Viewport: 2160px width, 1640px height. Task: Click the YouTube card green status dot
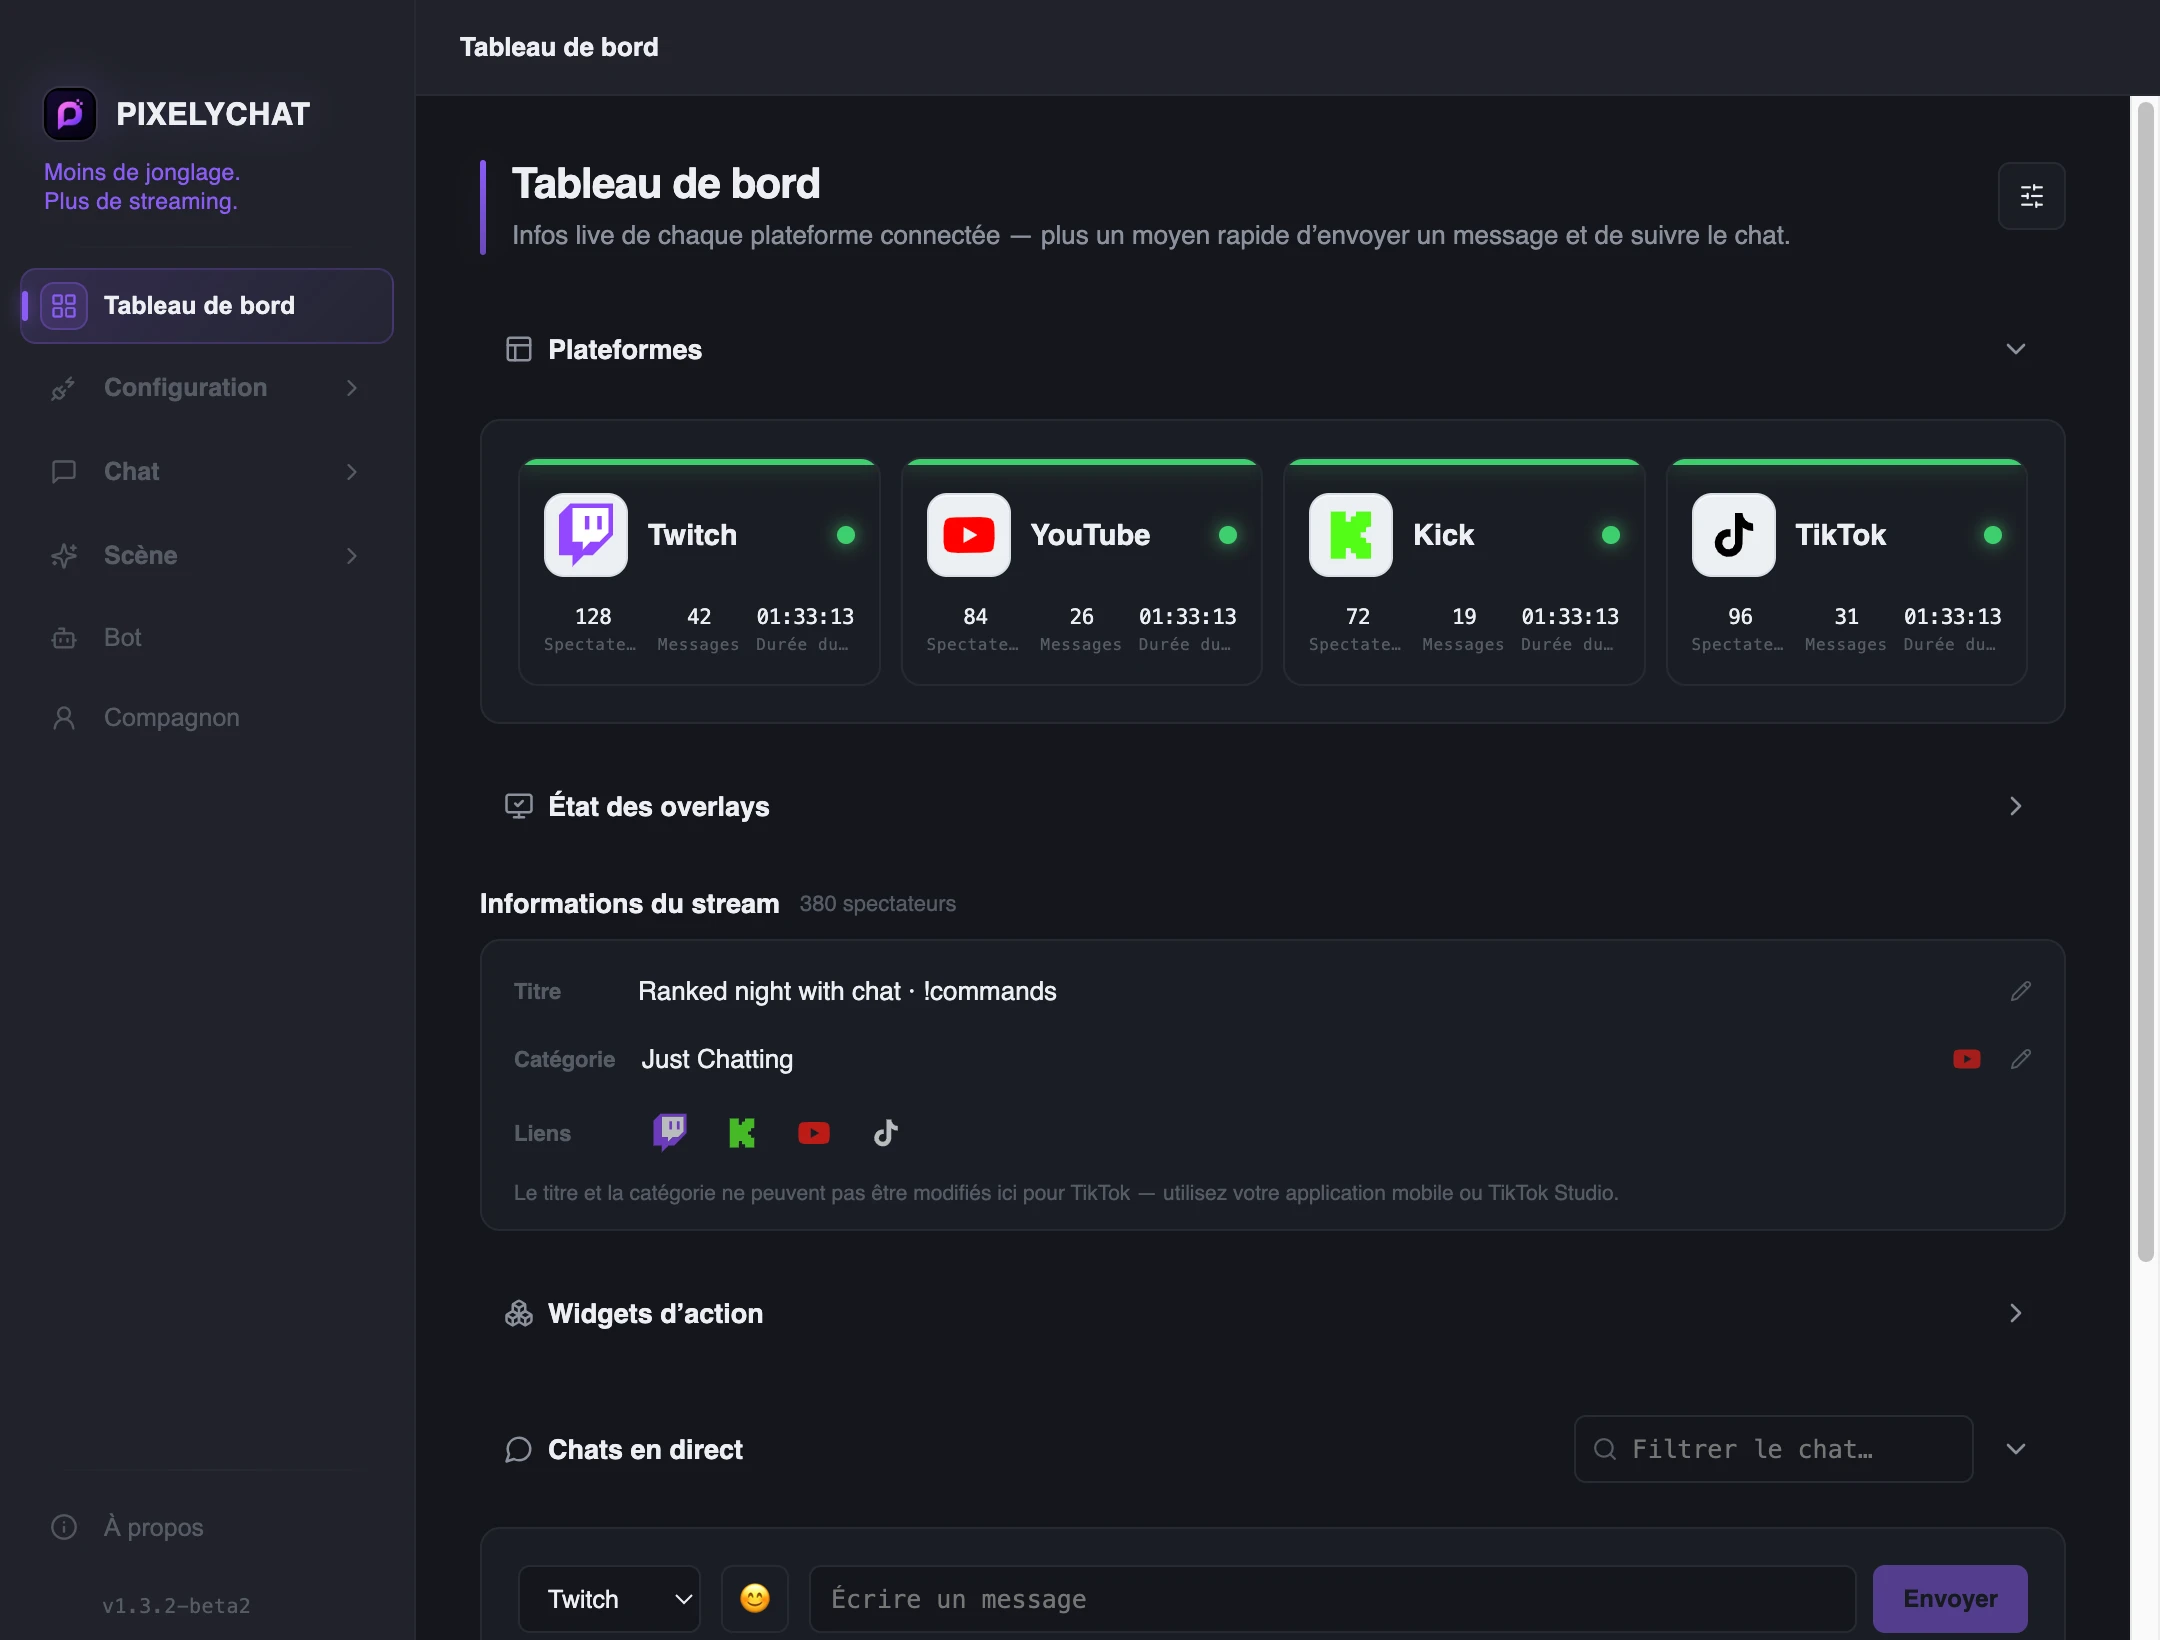click(1228, 535)
